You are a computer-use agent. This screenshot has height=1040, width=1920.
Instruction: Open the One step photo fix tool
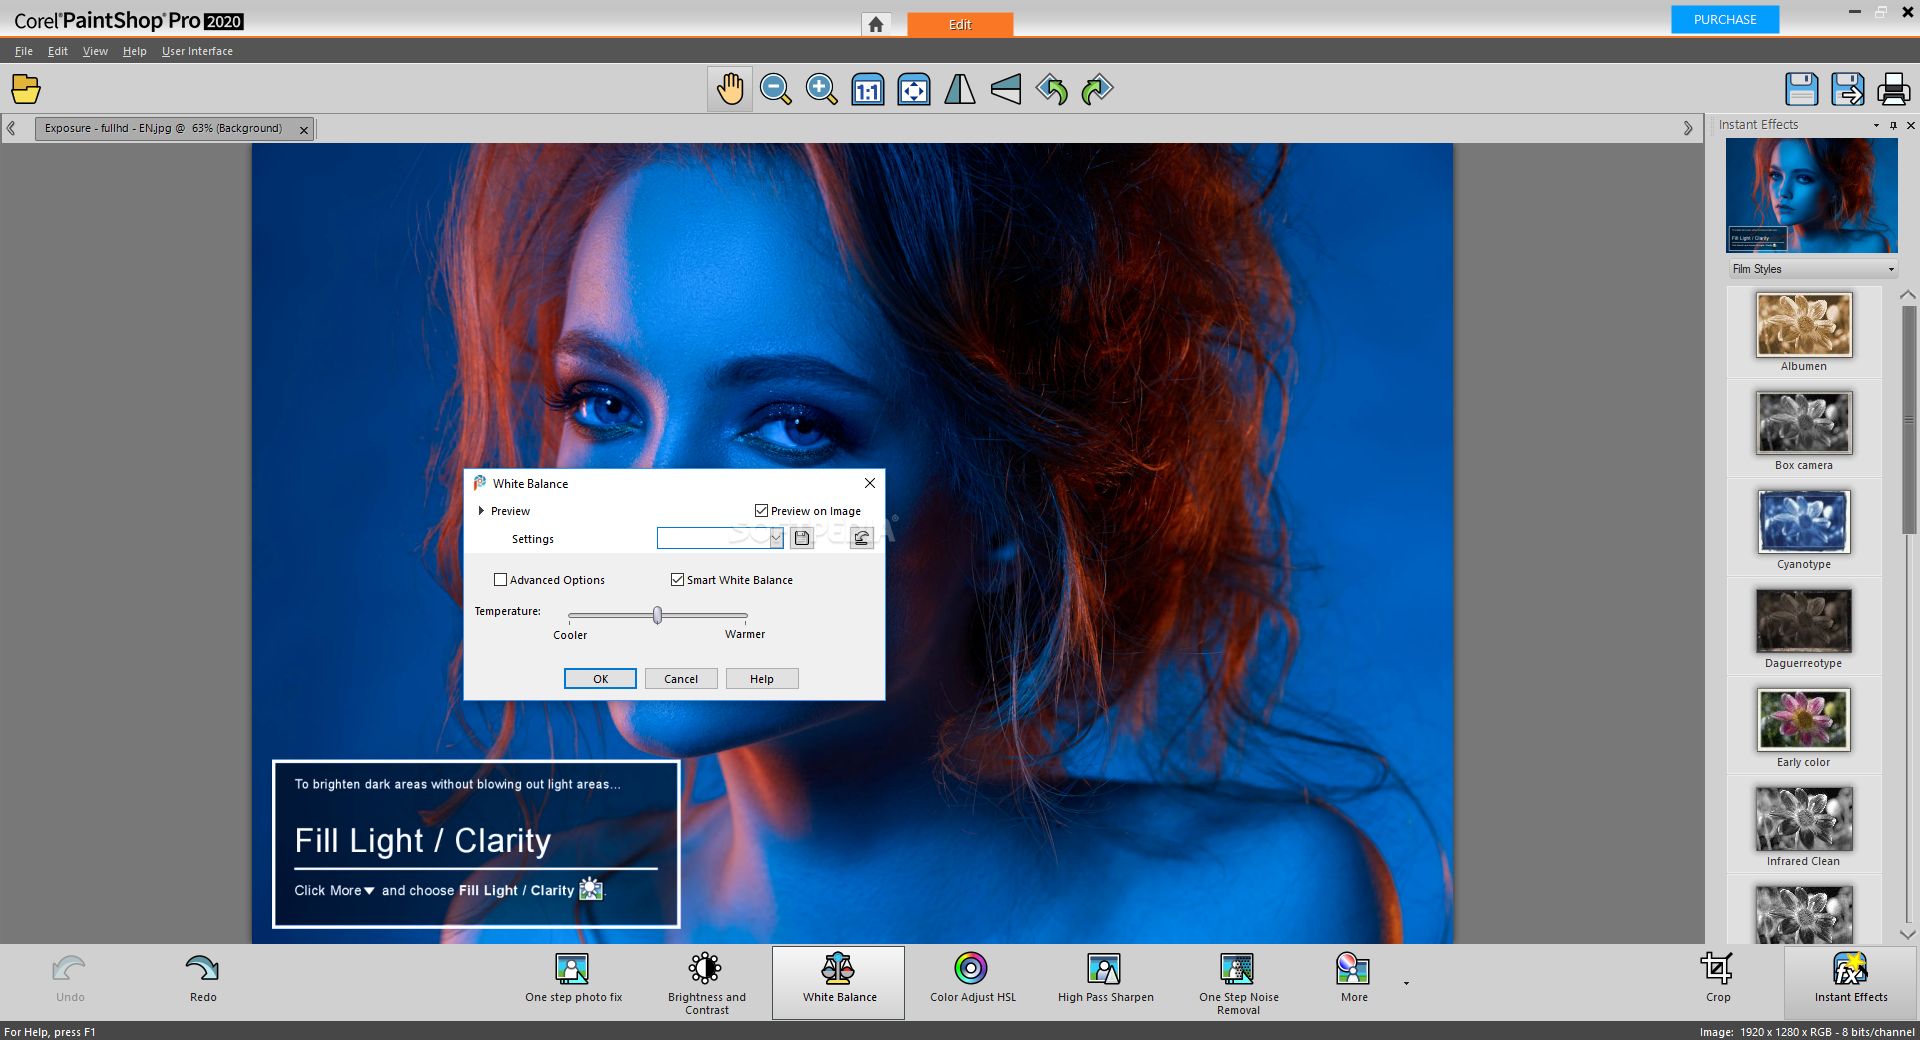(572, 980)
